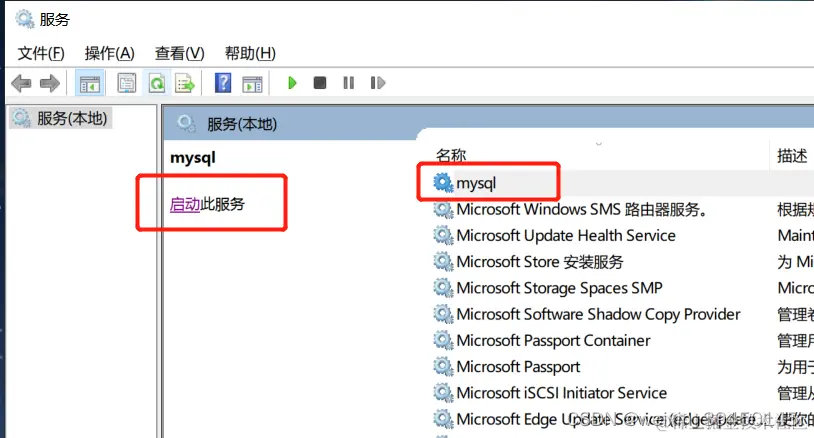
Task: Click the 描述 column header
Action: pos(792,155)
